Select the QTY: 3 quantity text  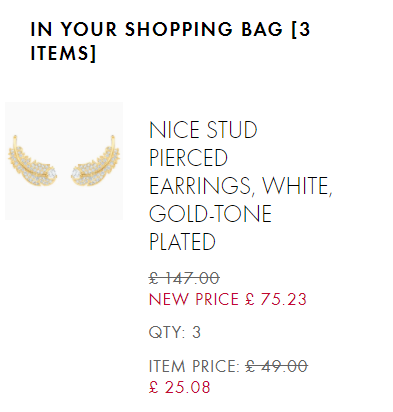click(175, 332)
